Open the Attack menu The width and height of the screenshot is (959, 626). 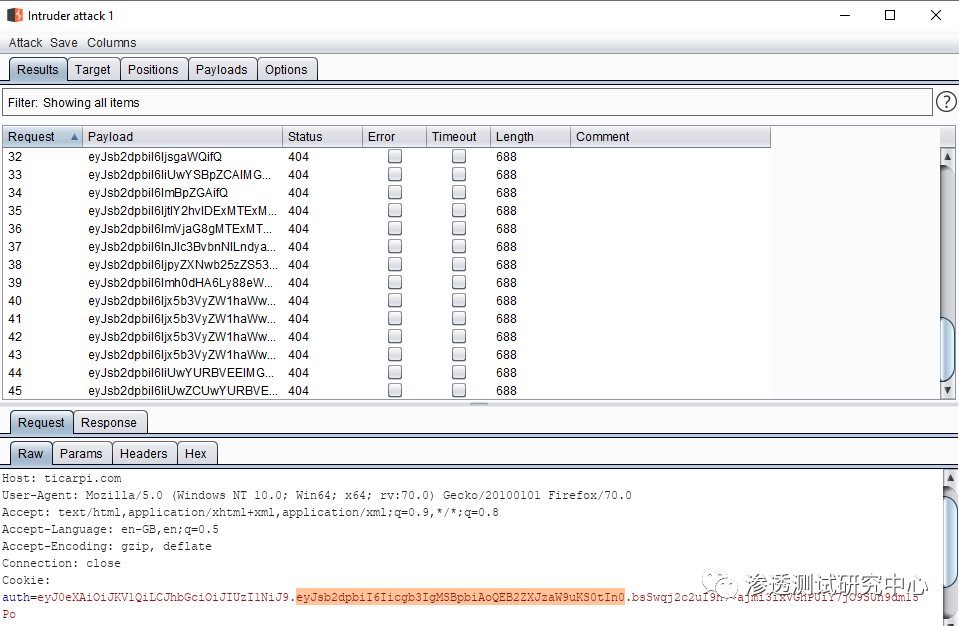[26, 43]
